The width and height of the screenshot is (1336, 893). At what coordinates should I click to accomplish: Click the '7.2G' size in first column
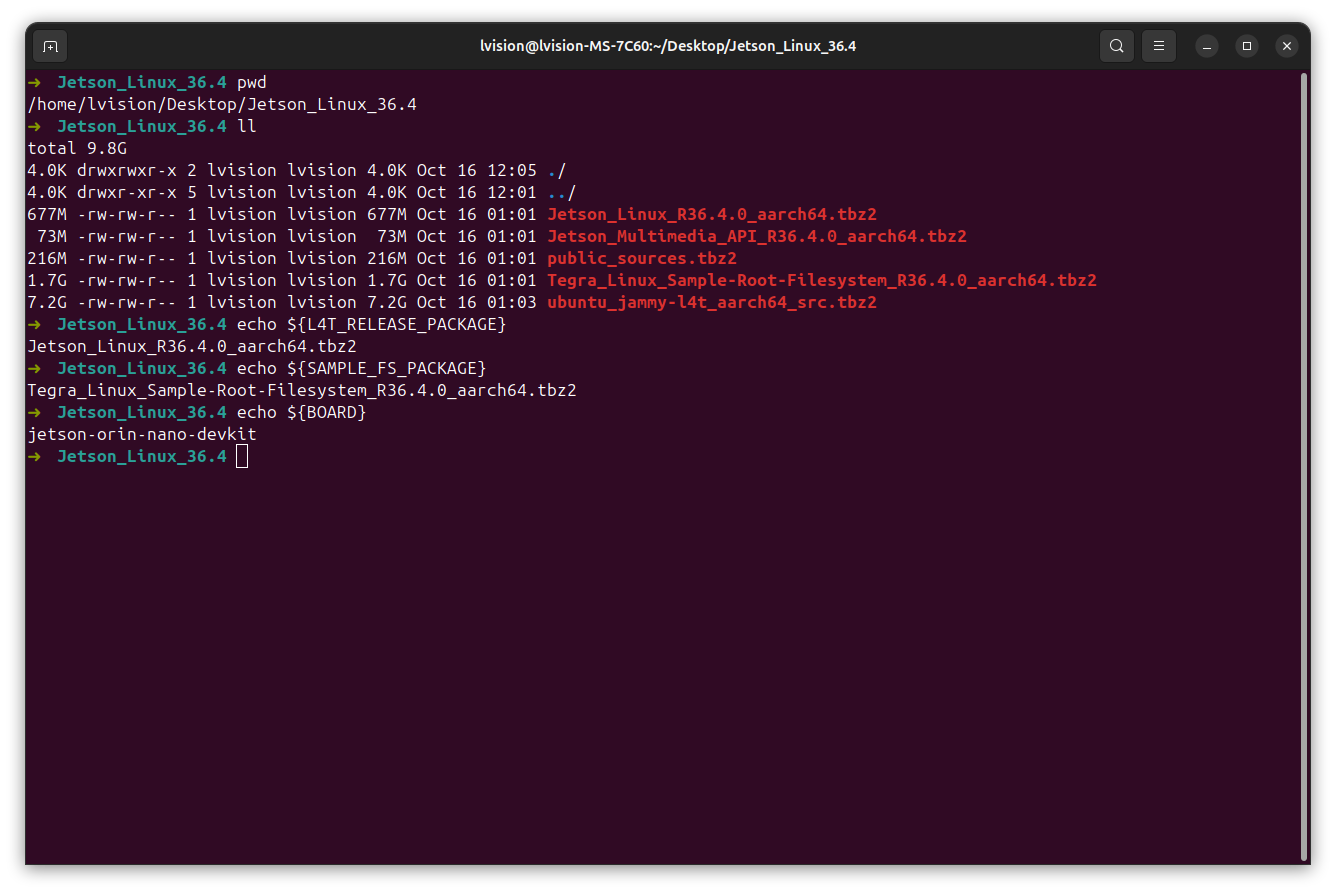tap(47, 302)
